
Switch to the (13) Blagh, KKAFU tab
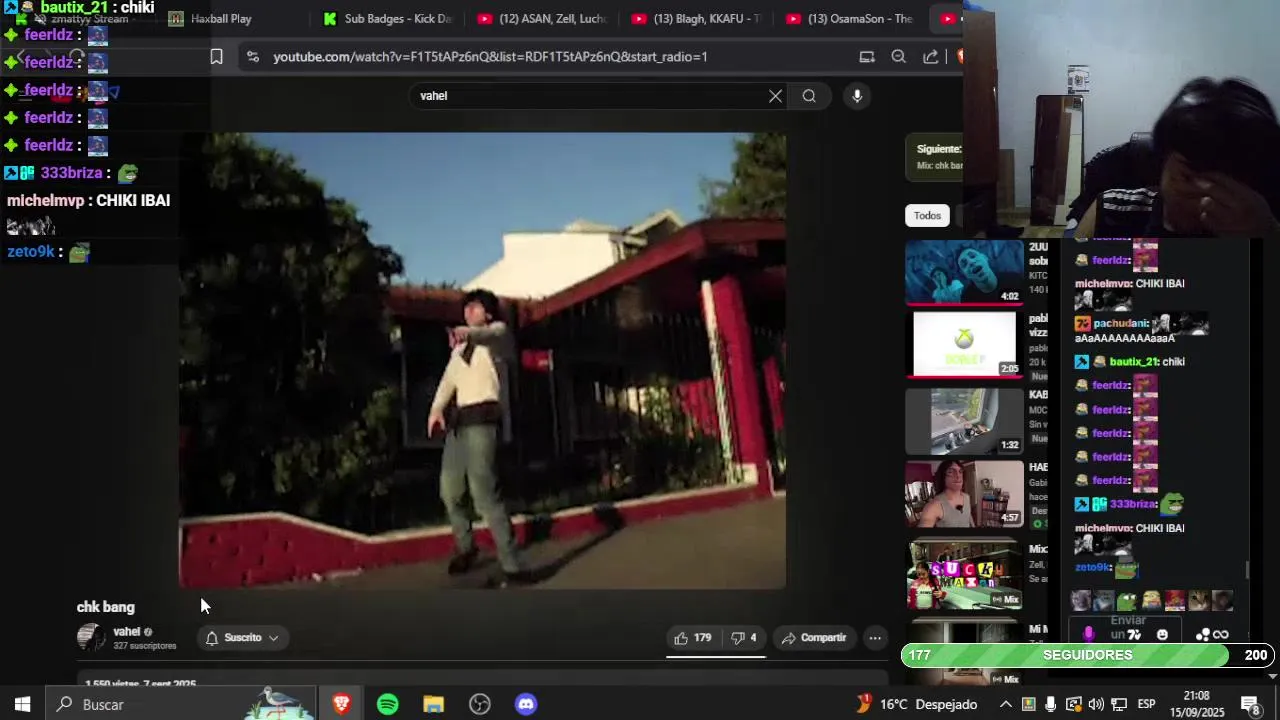coord(698,18)
